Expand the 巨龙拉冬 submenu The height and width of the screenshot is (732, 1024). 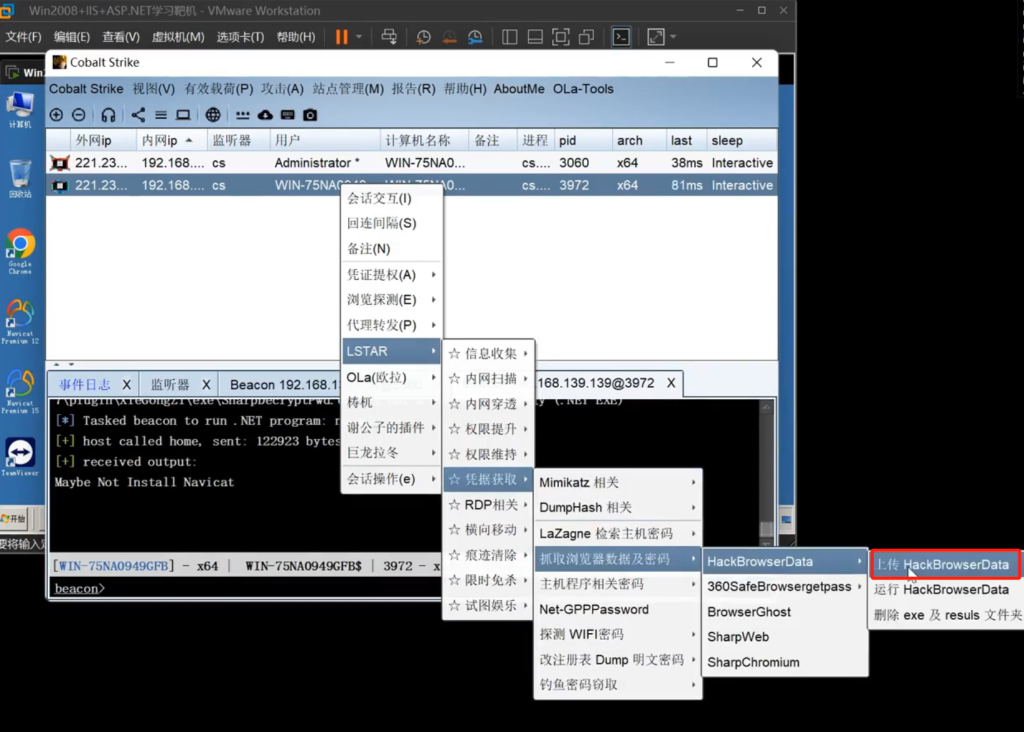coord(392,453)
